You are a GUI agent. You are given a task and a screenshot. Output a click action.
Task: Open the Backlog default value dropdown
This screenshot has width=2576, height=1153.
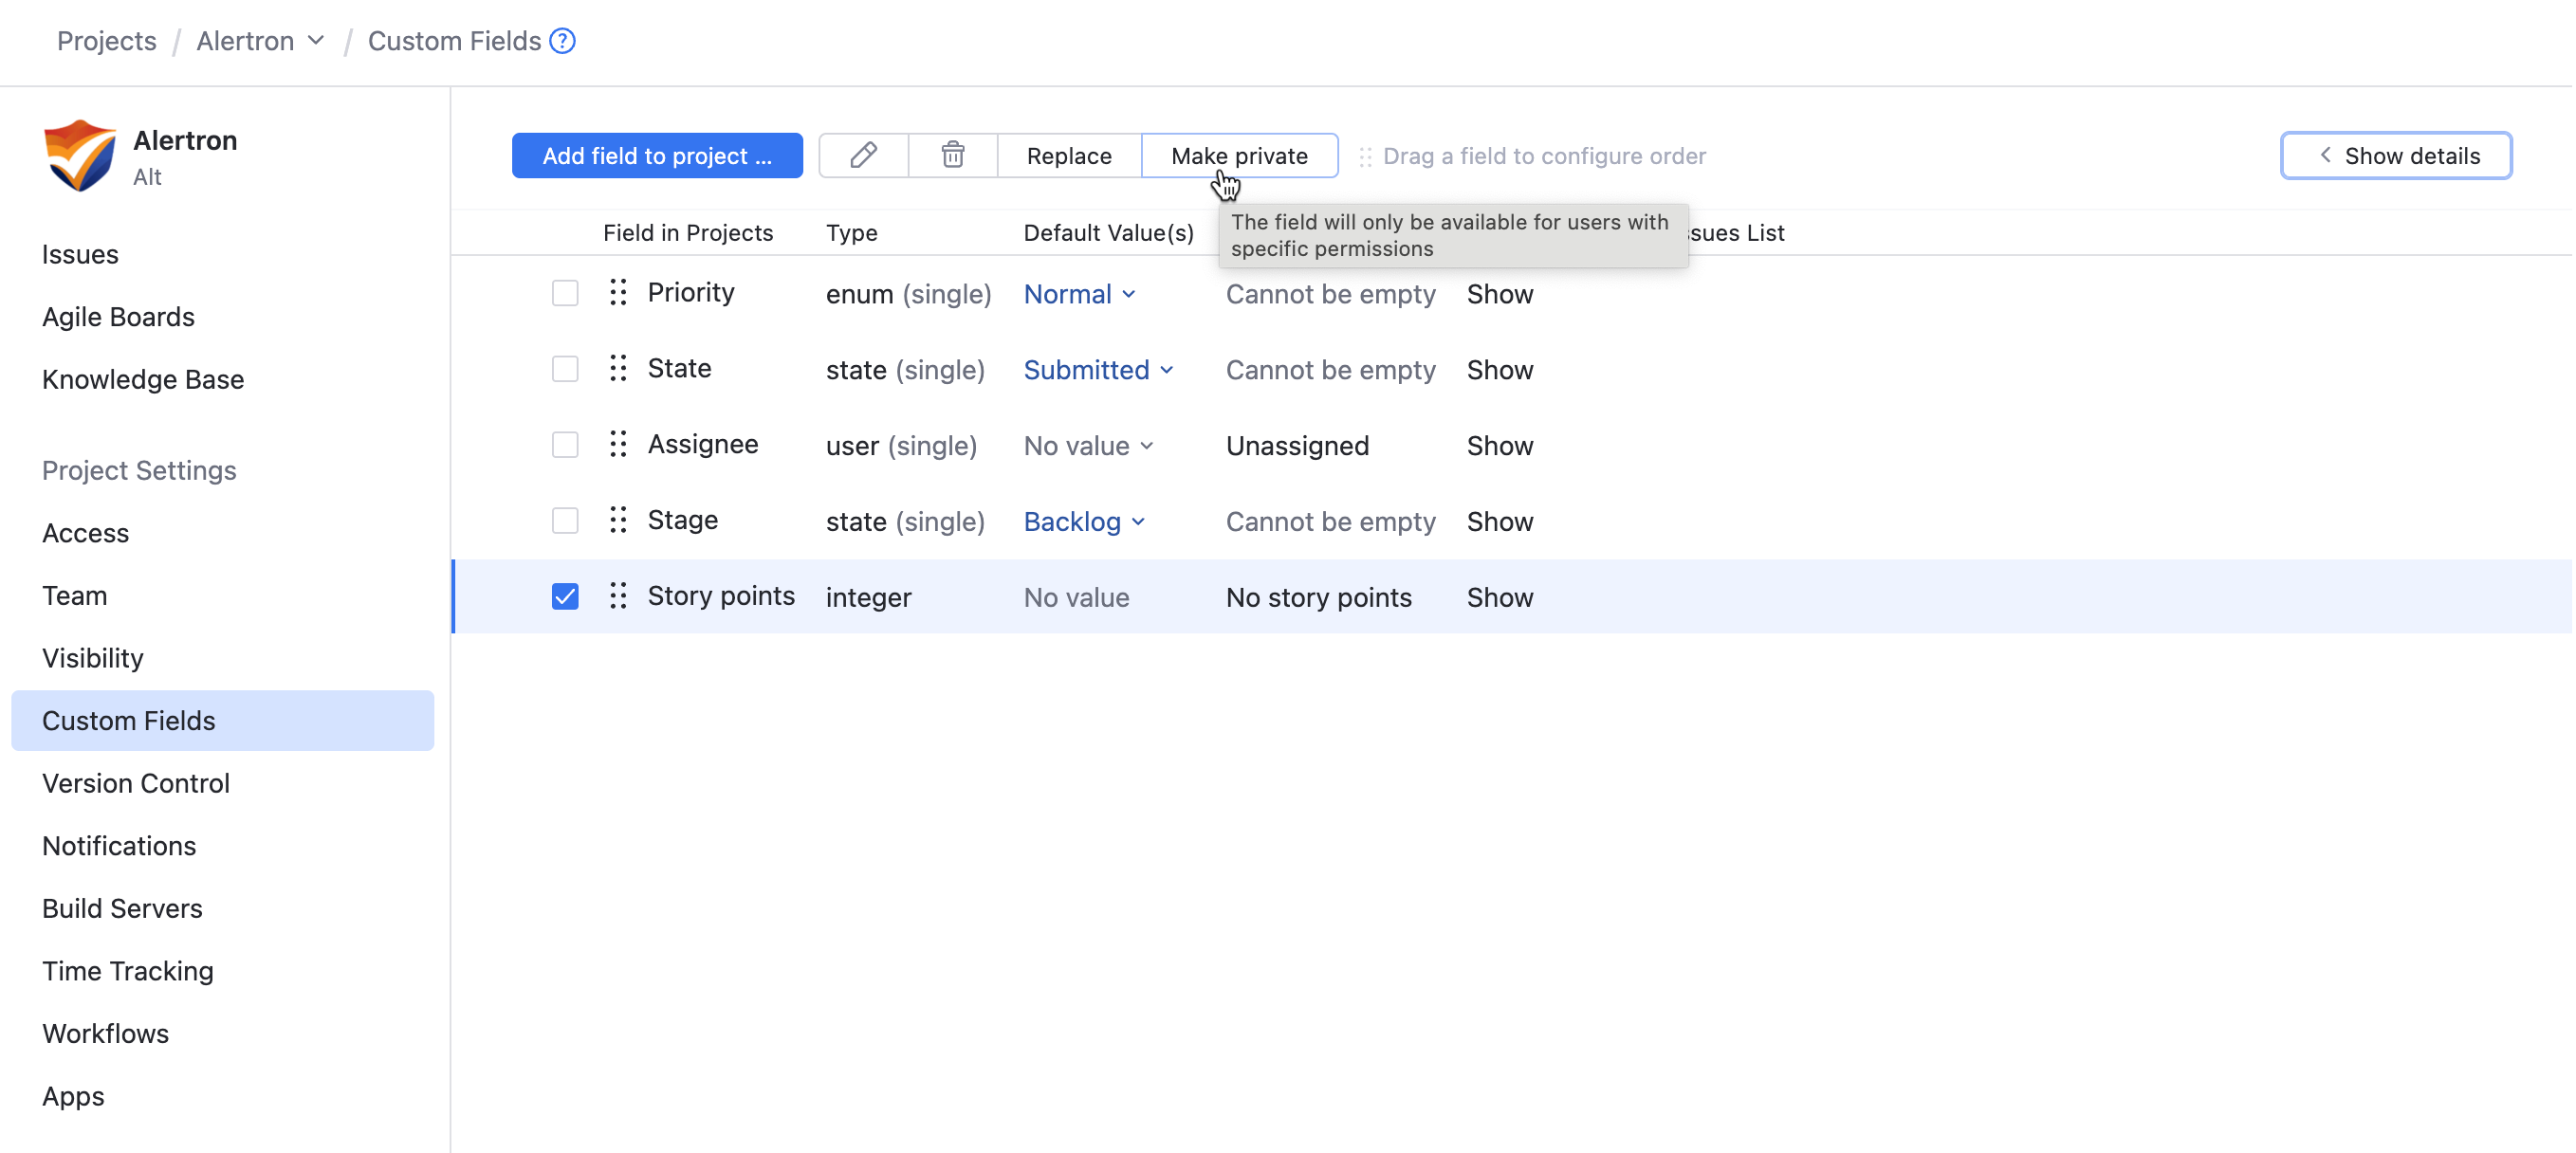tap(1083, 521)
